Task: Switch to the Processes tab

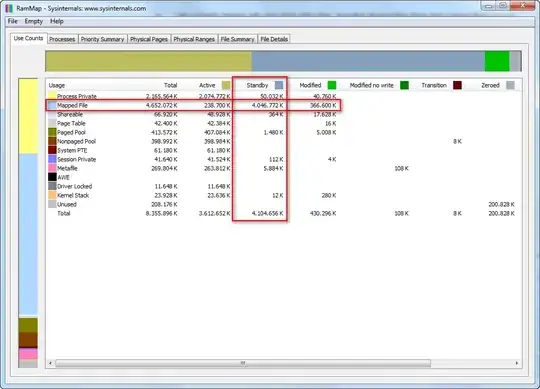Action: pyautogui.click(x=62, y=39)
